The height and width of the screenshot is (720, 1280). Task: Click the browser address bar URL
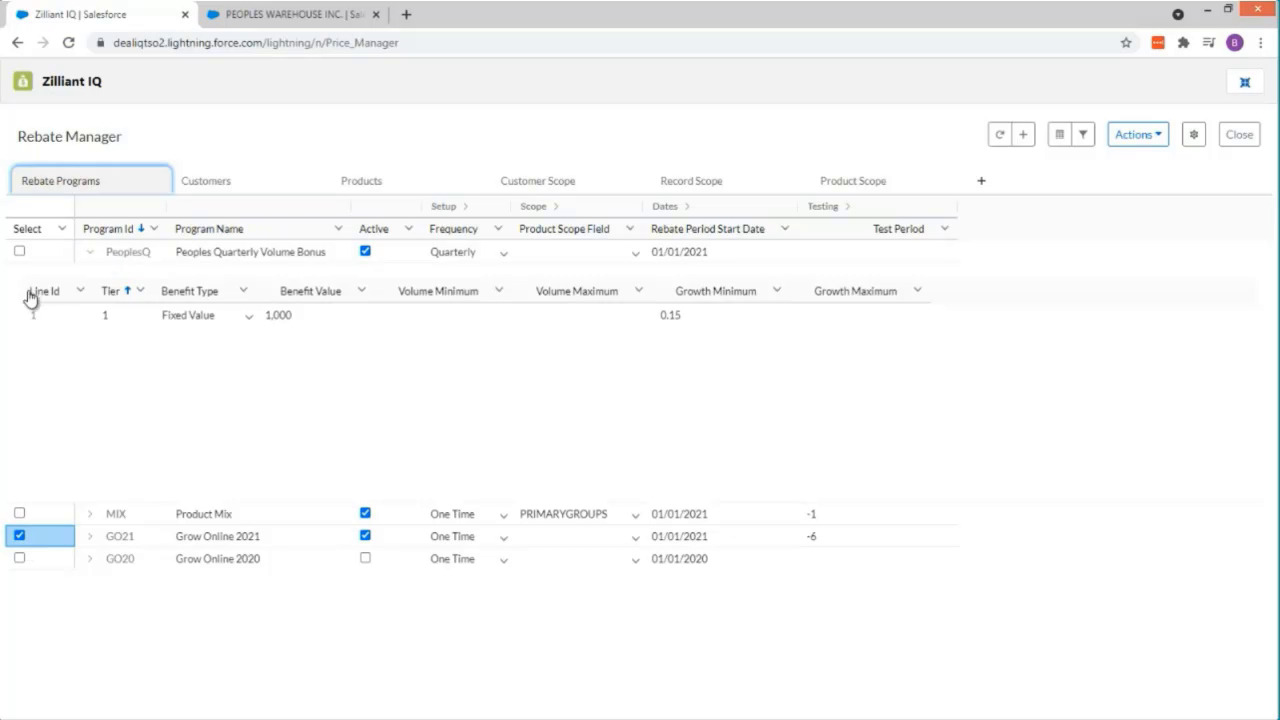point(255,43)
